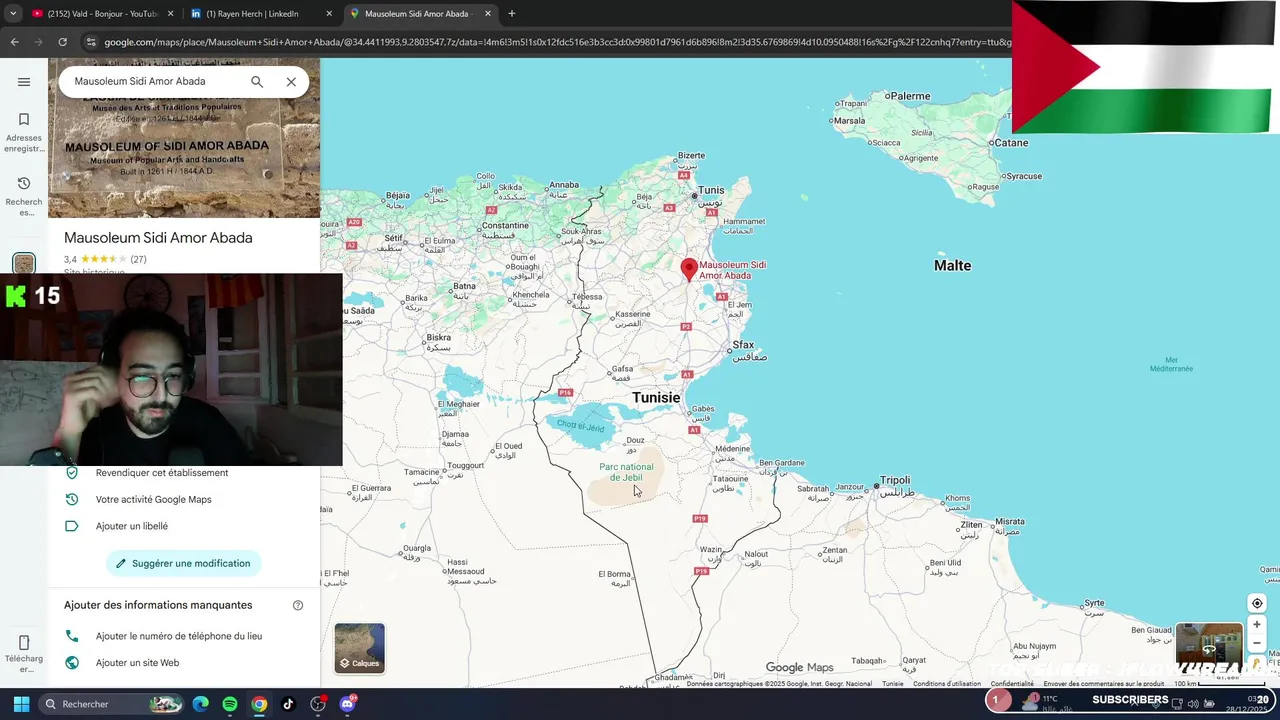Viewport: 1280px width, 720px height.
Task: Zoom in the map with plus button
Action: click(x=1257, y=625)
